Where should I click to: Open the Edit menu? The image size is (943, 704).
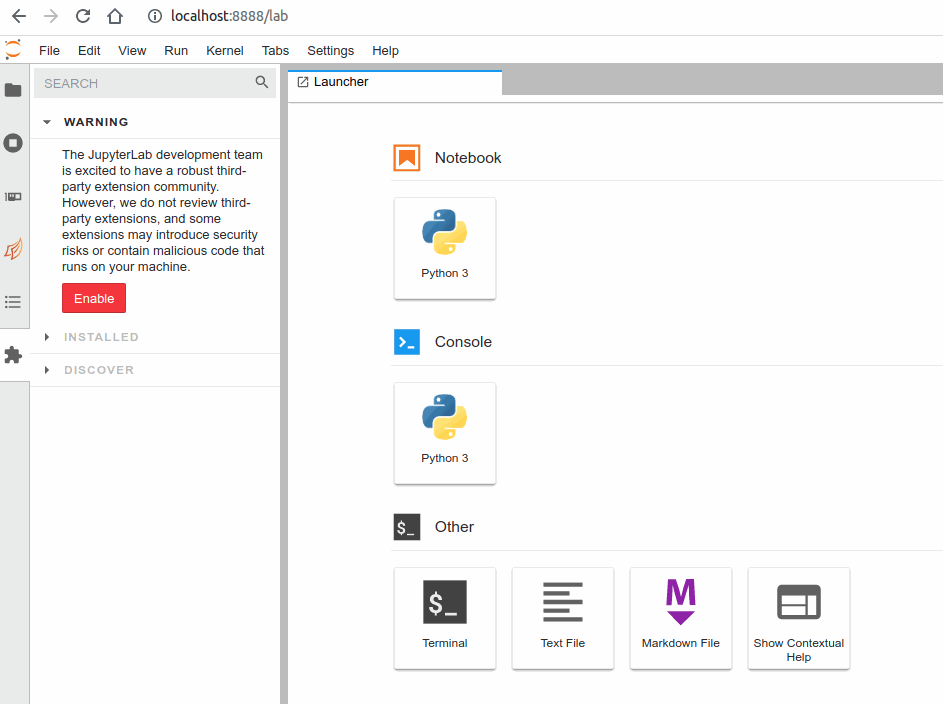(x=89, y=51)
